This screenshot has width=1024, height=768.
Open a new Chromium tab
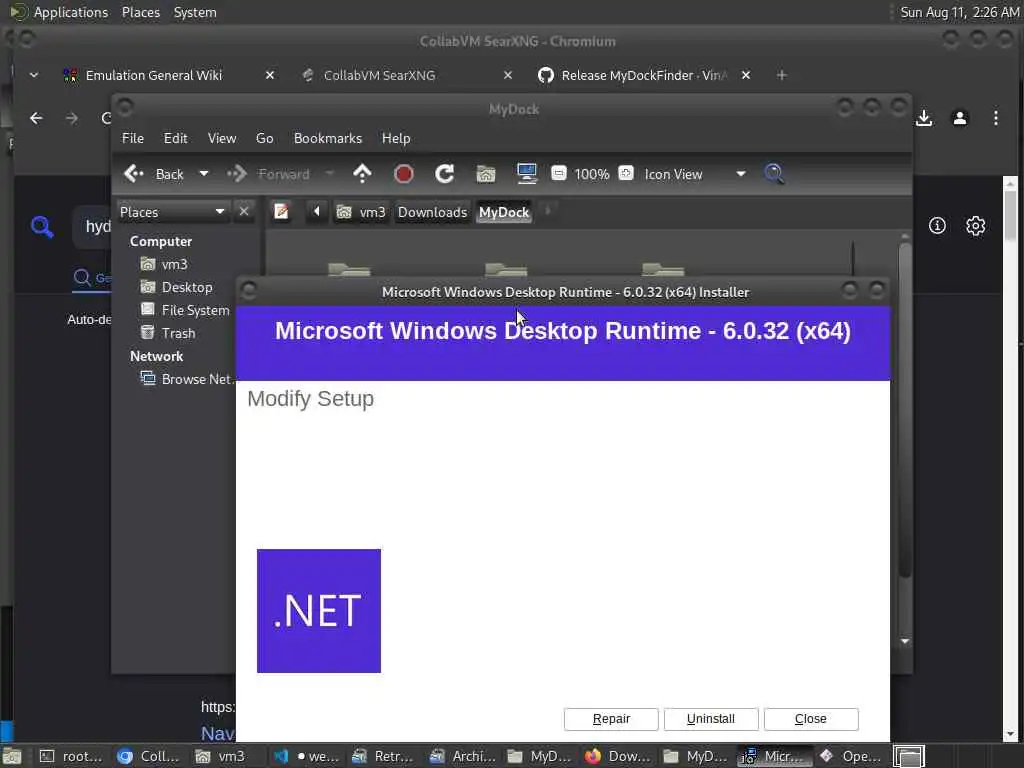[782, 75]
